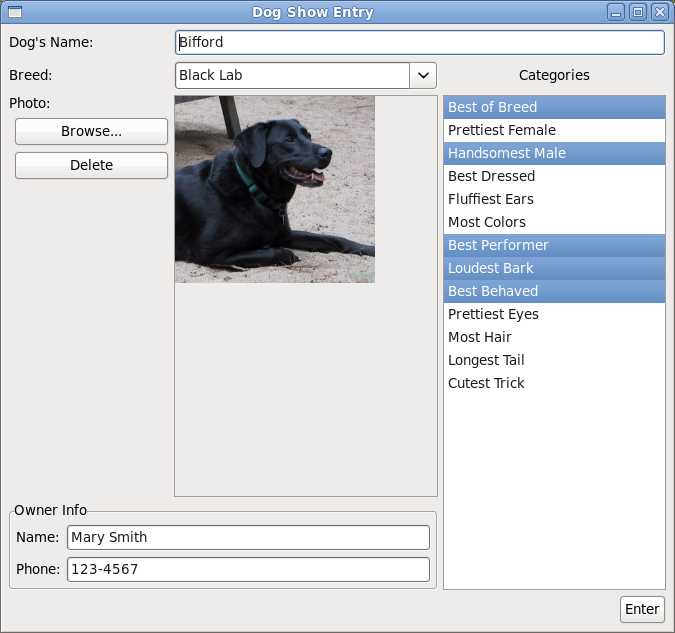Maximize the Dog Show Entry window

tap(638, 12)
